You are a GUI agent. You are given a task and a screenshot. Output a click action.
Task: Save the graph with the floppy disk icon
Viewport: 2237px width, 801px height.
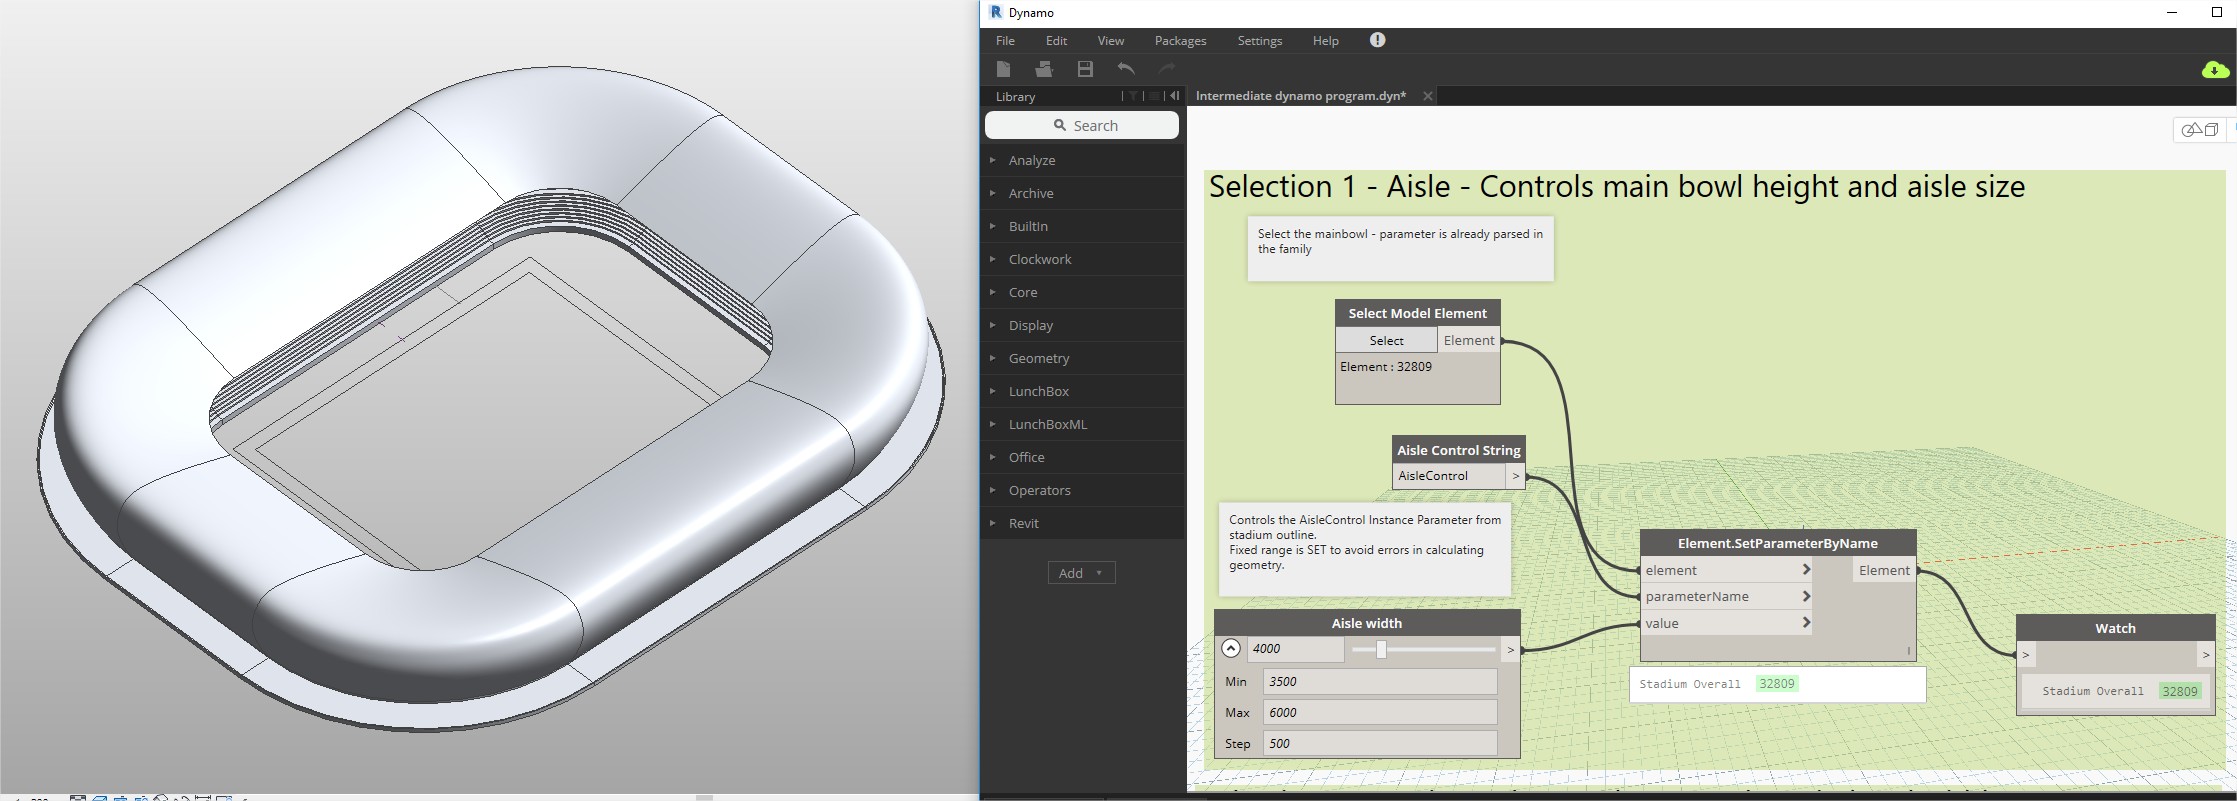tap(1085, 69)
